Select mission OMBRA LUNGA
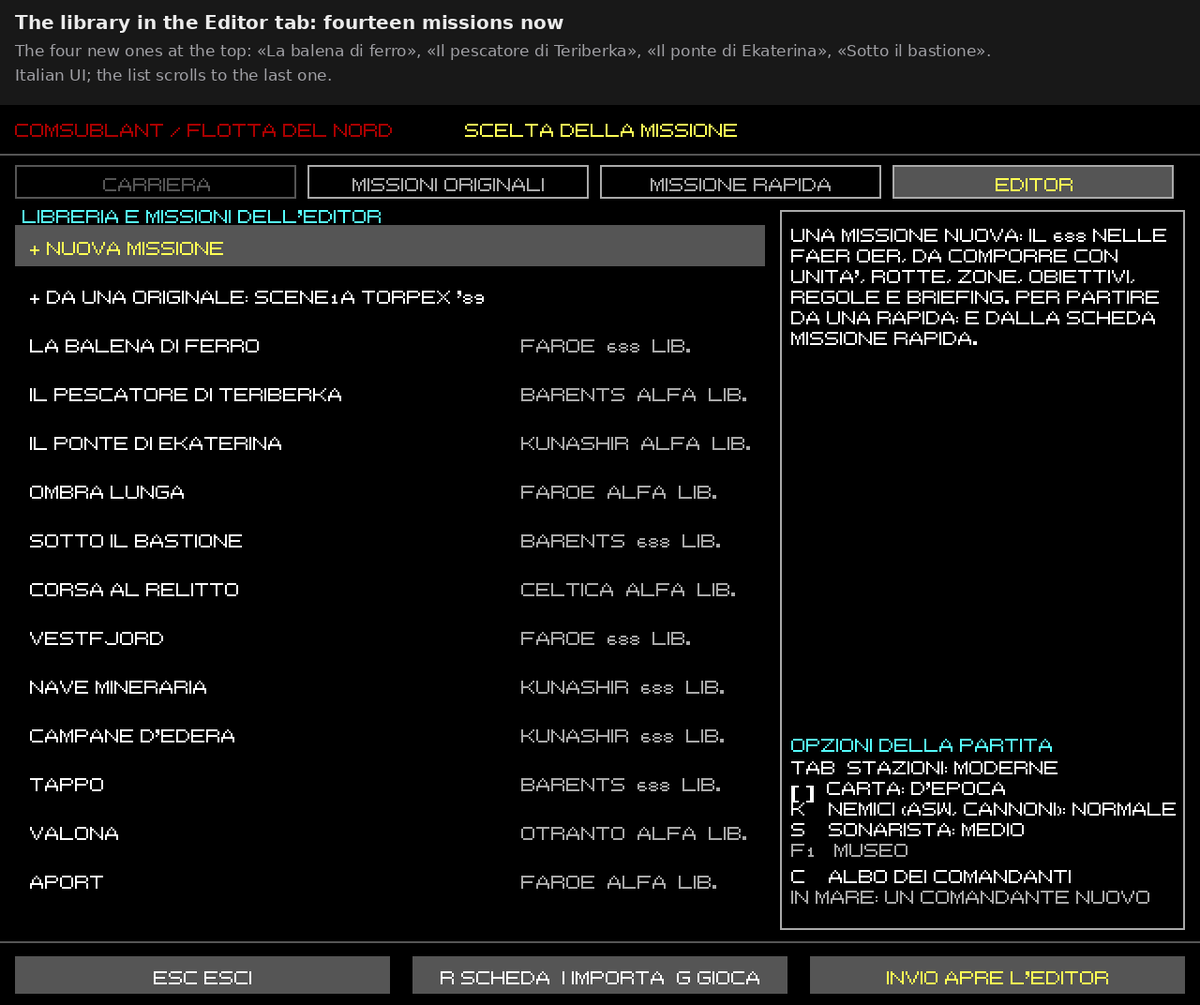Image resolution: width=1200 pixels, height=1005 pixels. click(390, 492)
